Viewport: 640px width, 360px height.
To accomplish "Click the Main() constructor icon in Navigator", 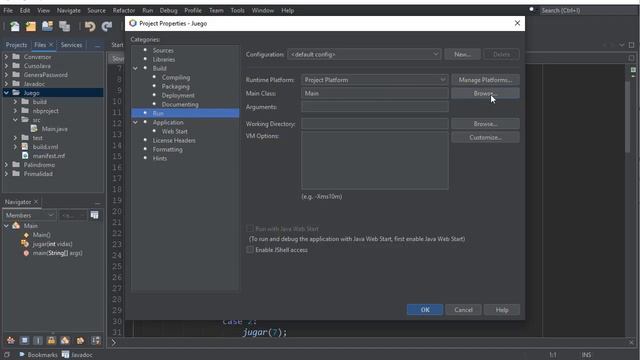I will (x=26, y=235).
